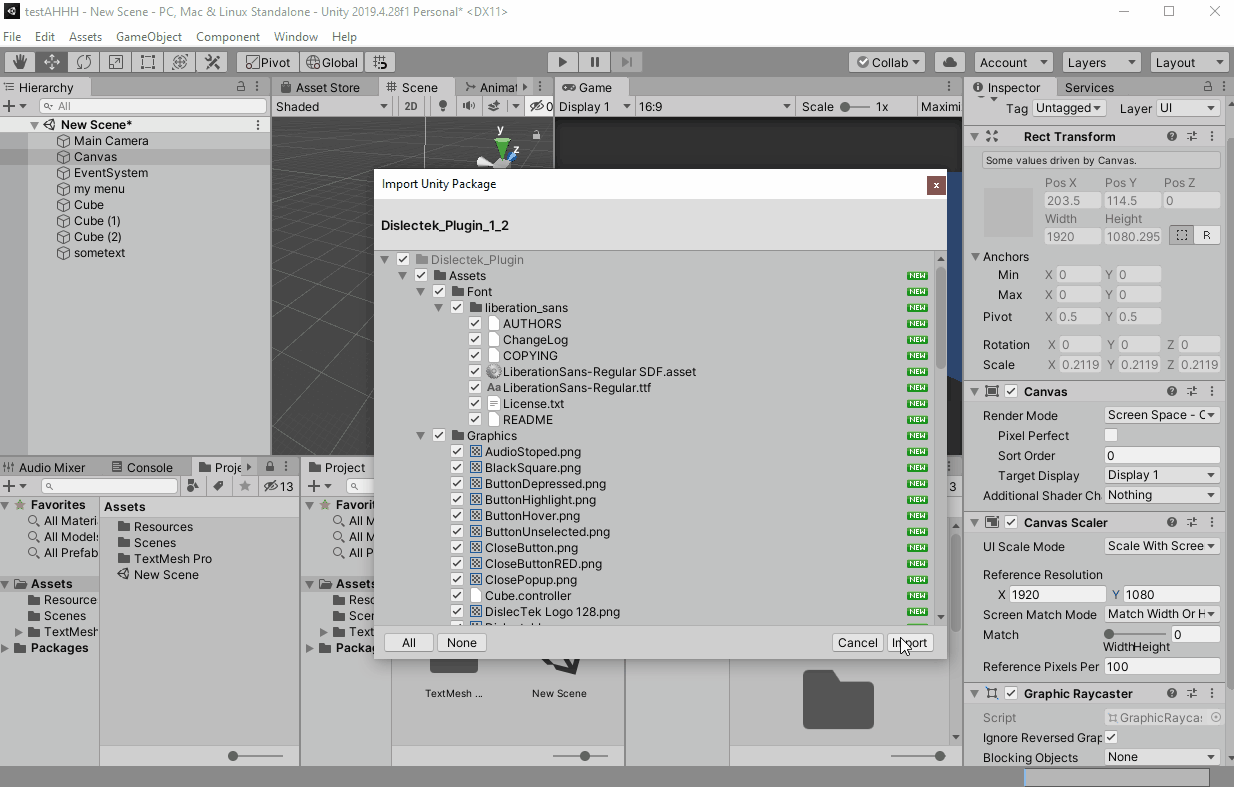This screenshot has height=787, width=1234.
Task: Disable the Canvas Scaler component checkbox
Action: (1011, 523)
